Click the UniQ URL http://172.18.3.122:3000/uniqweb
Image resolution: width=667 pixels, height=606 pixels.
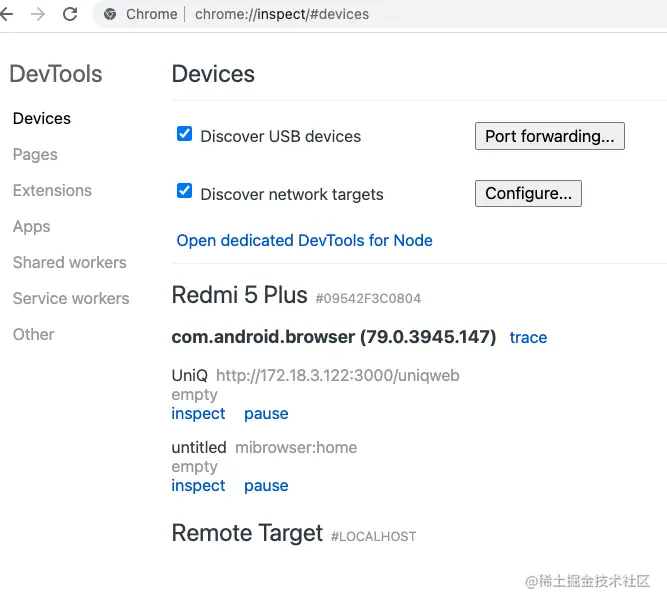(x=338, y=376)
